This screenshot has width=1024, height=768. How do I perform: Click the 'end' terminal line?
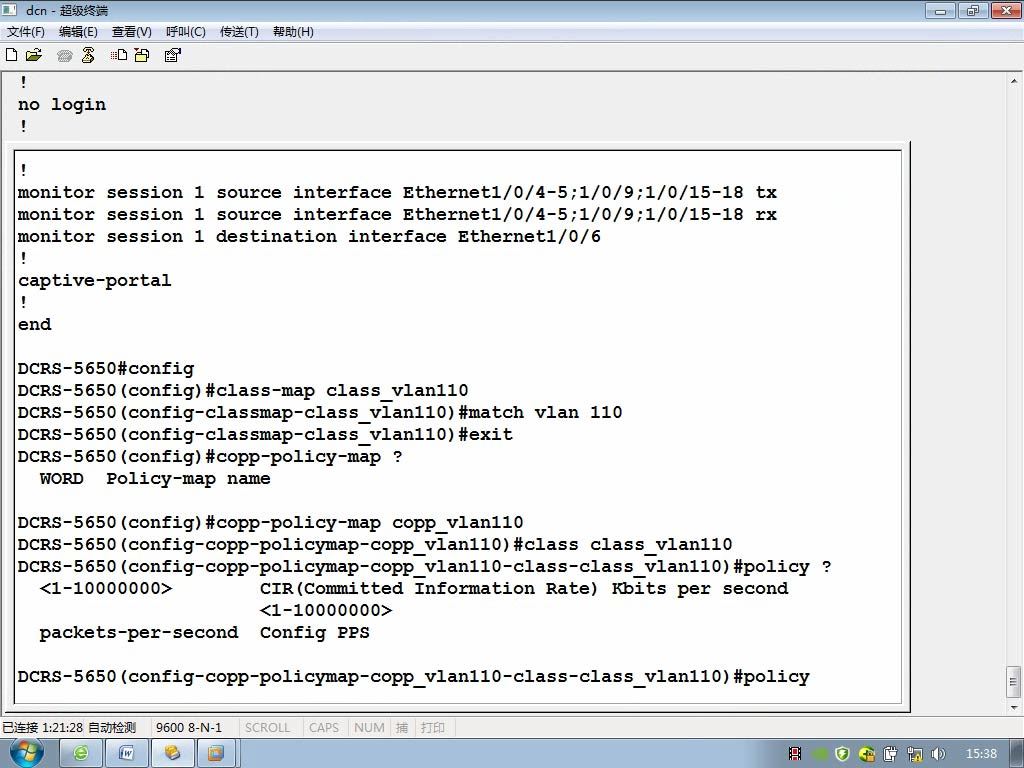coord(35,325)
